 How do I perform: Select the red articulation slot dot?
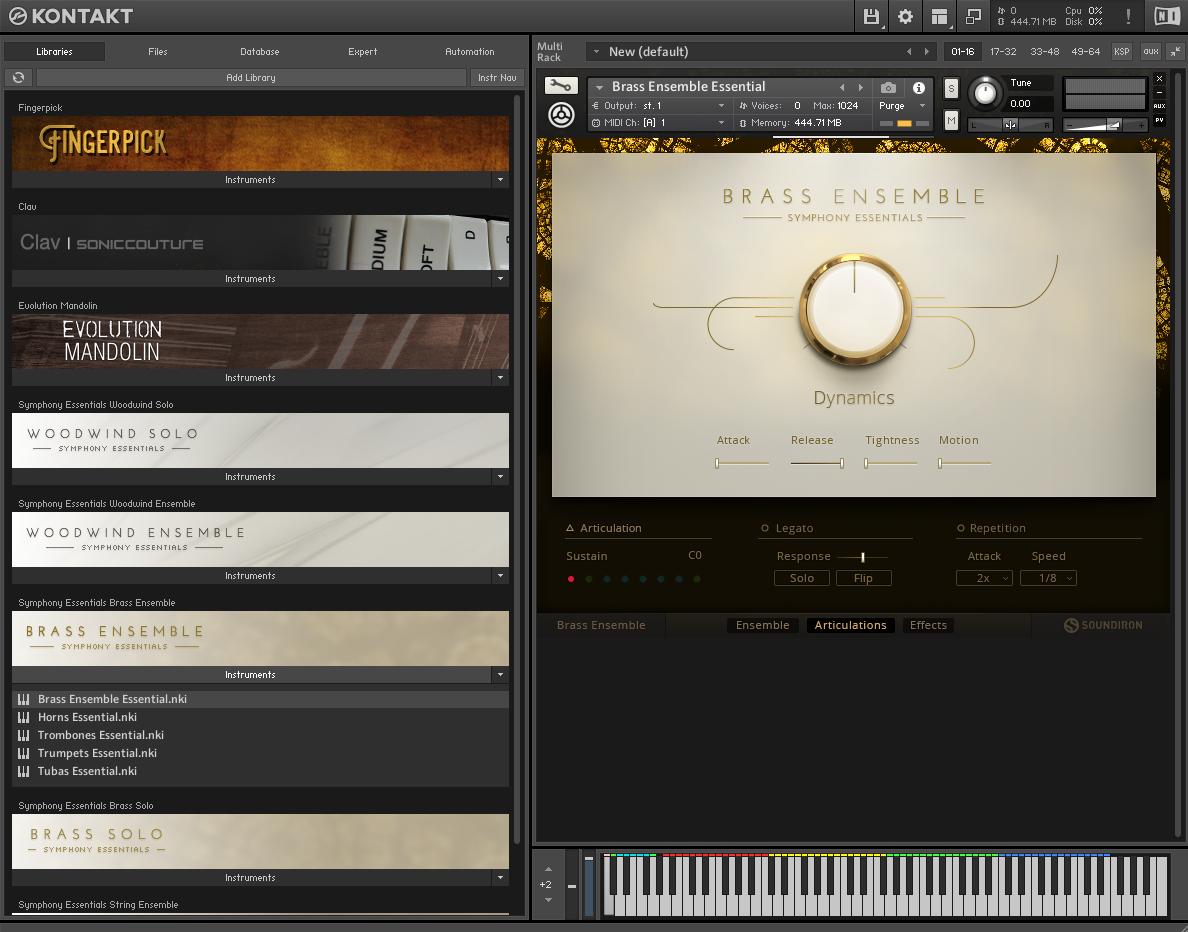point(571,579)
